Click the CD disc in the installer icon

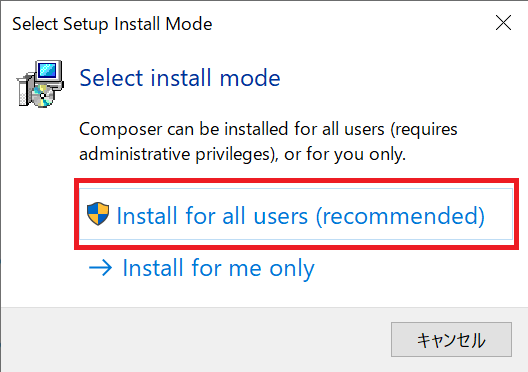coord(42,96)
